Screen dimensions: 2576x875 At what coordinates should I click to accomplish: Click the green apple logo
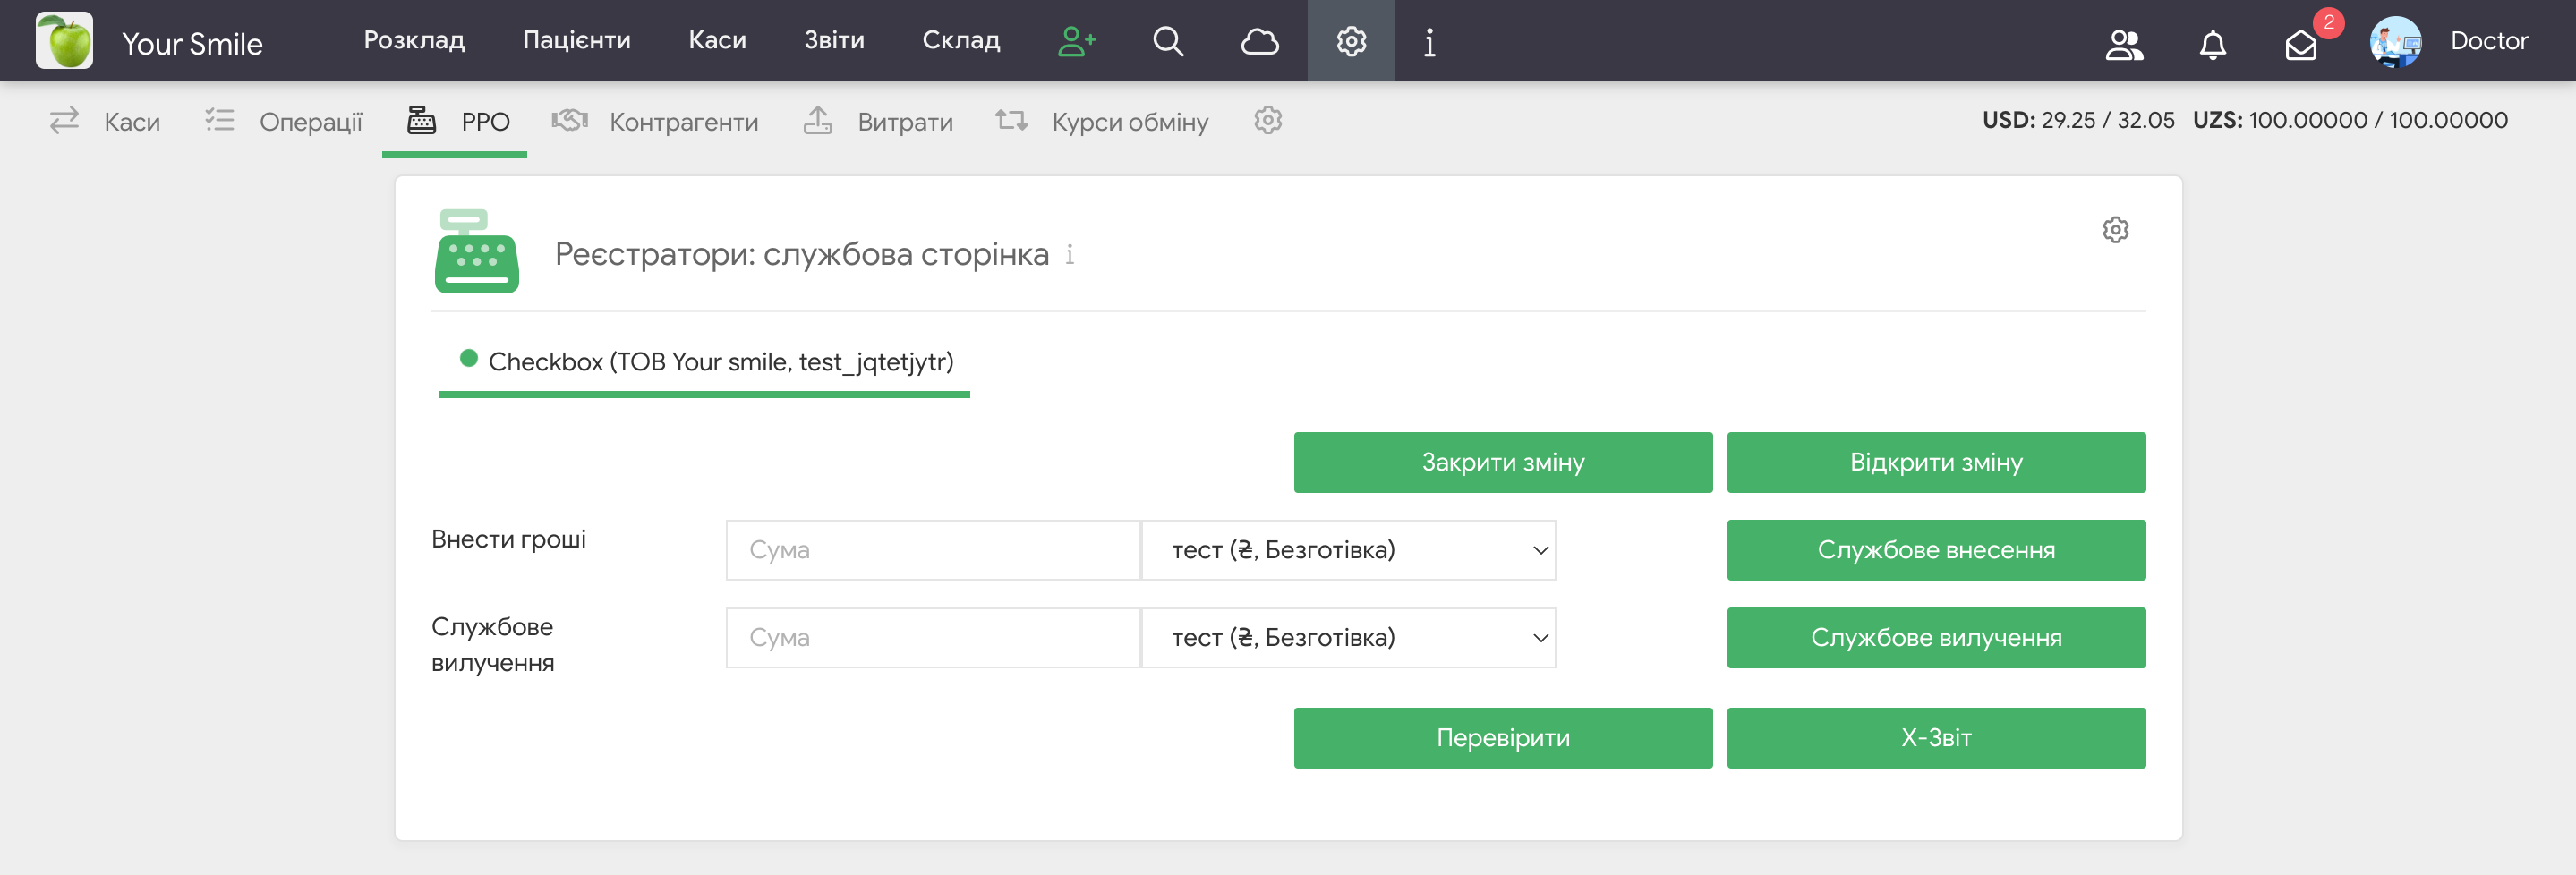(x=64, y=40)
